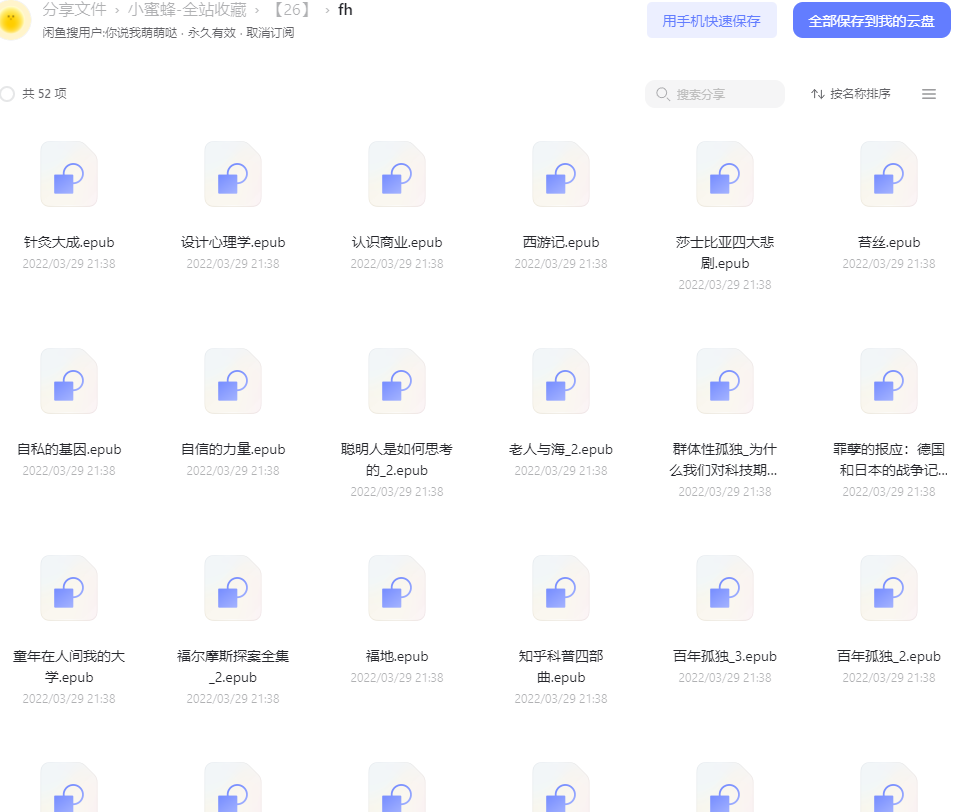This screenshot has width=956, height=812.
Task: Open the 苔丝.epub file icon
Action: coord(889,174)
